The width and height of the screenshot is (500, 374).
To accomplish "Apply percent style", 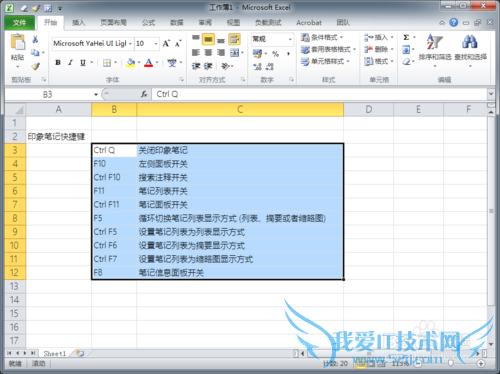I will (275, 54).
